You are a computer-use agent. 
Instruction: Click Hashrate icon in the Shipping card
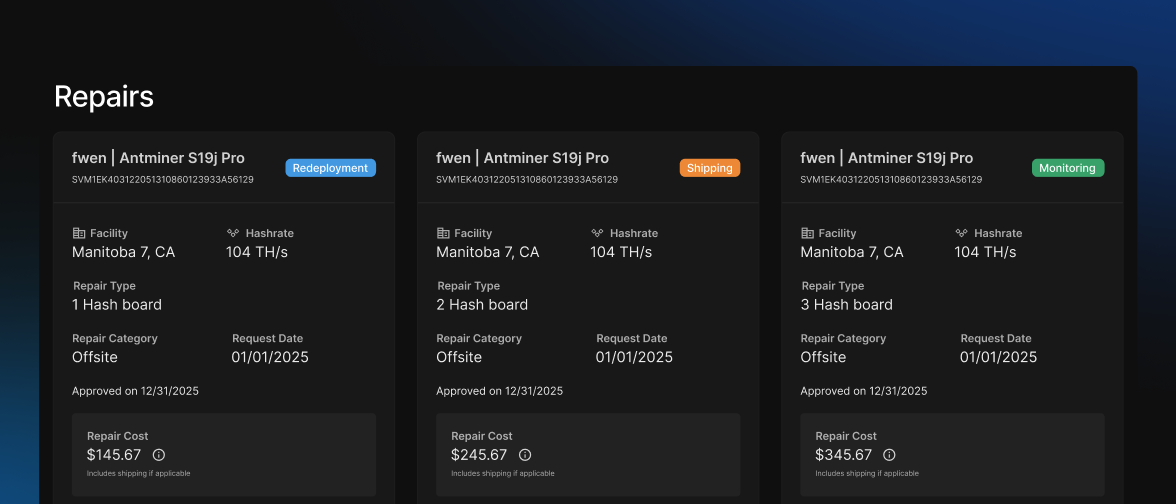click(x=597, y=233)
